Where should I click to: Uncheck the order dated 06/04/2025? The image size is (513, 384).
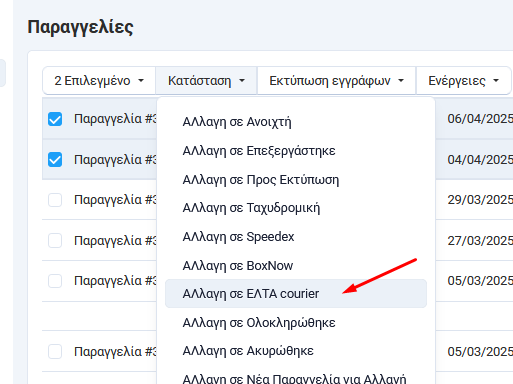point(55,119)
